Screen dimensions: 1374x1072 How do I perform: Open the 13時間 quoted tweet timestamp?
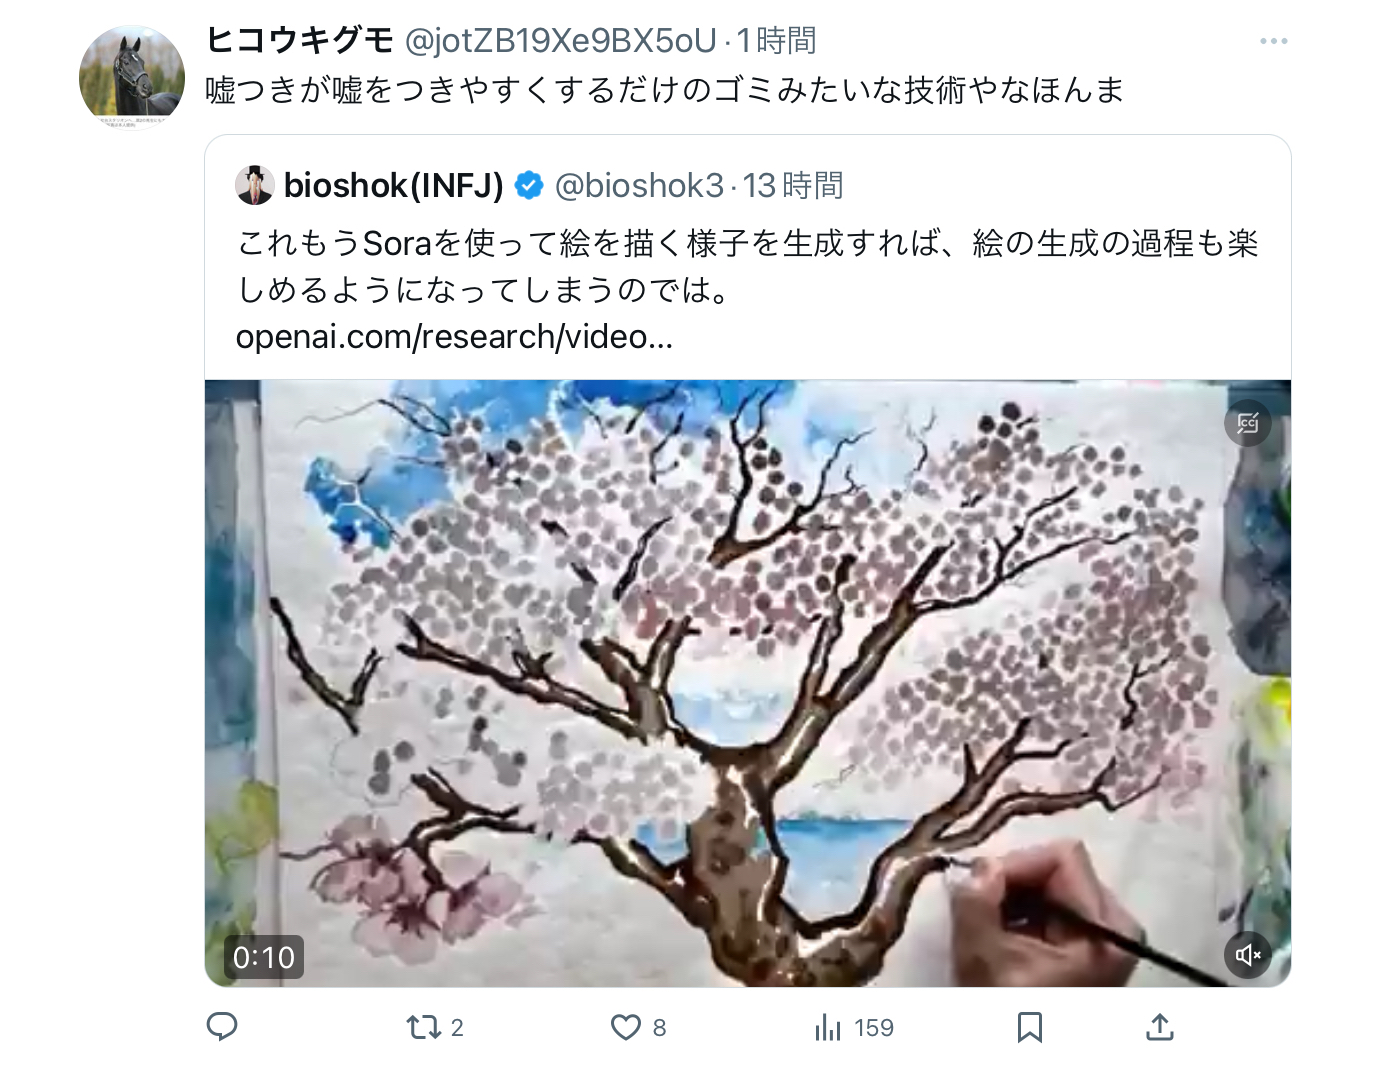[793, 185]
